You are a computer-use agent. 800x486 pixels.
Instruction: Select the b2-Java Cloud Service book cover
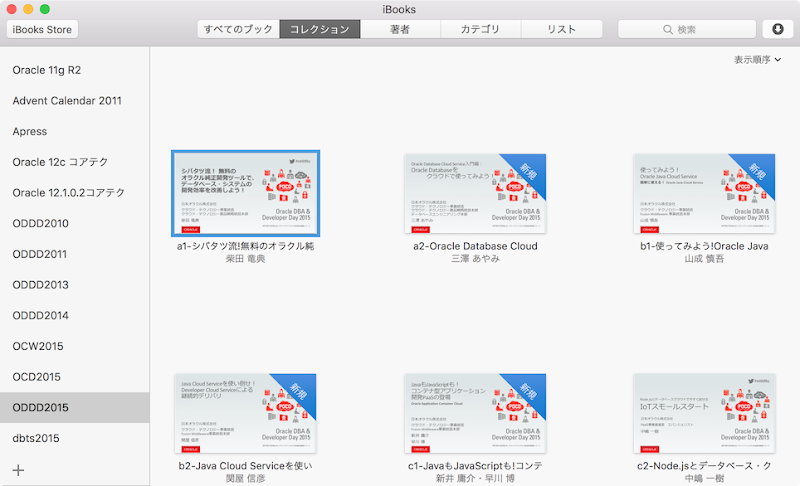click(x=245, y=413)
